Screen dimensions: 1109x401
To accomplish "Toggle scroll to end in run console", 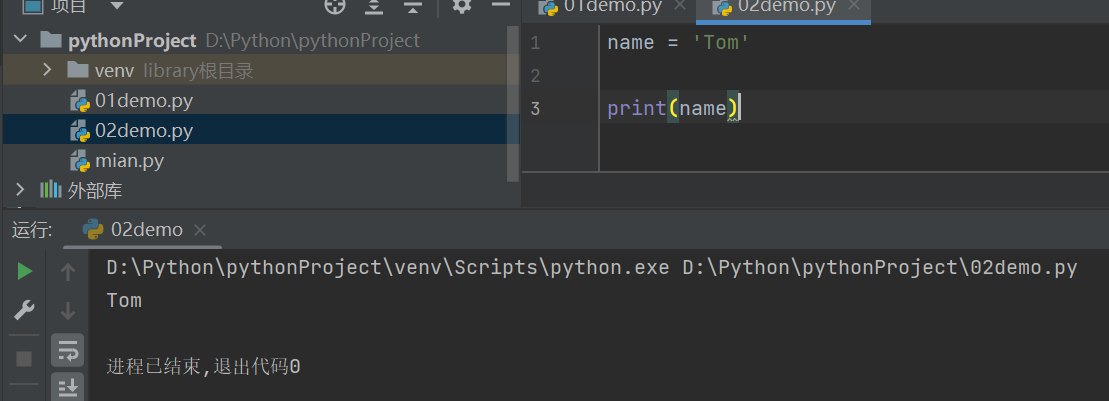I will pyautogui.click(x=69, y=387).
